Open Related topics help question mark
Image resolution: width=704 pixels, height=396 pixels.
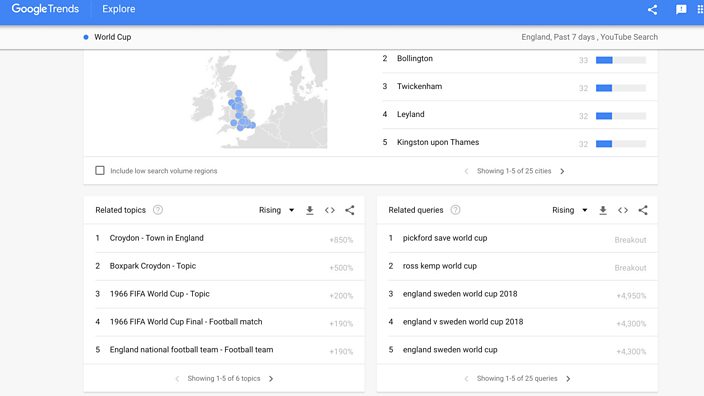[158, 210]
